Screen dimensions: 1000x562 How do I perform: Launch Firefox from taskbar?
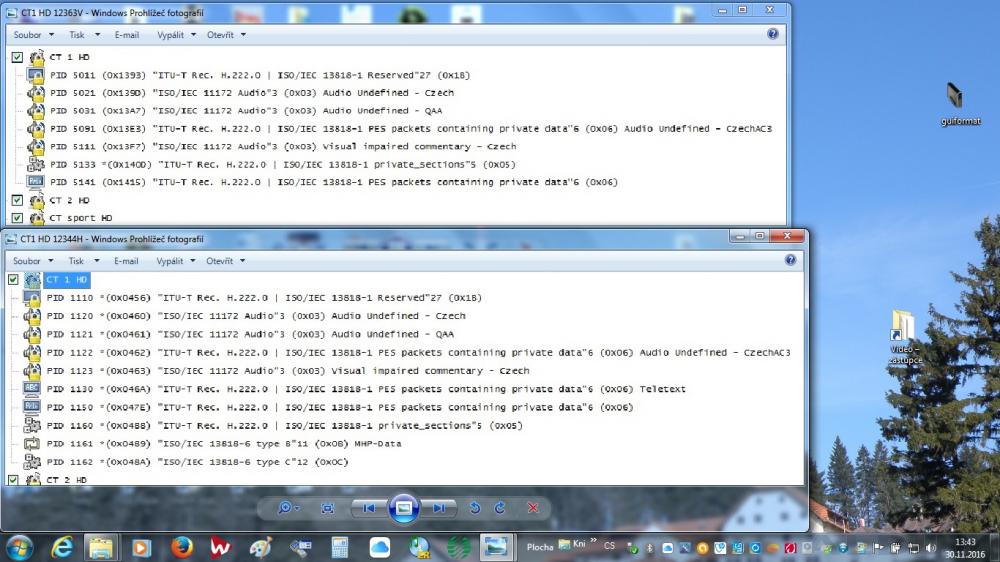pos(182,547)
